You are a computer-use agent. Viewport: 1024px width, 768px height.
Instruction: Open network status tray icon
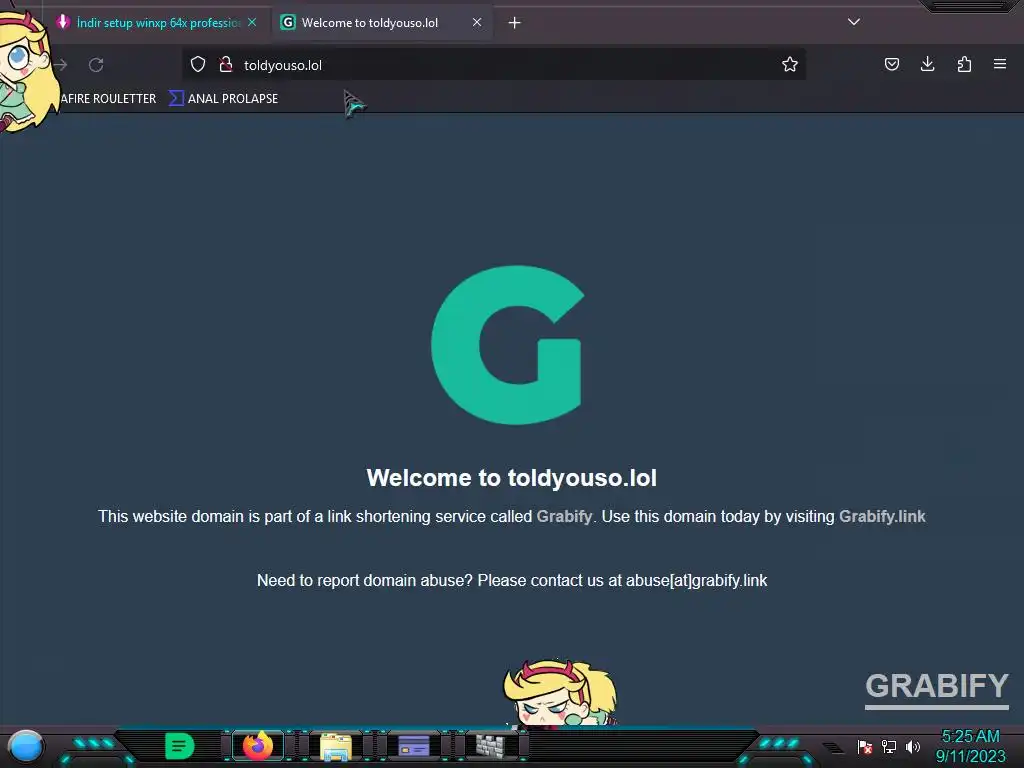point(889,746)
